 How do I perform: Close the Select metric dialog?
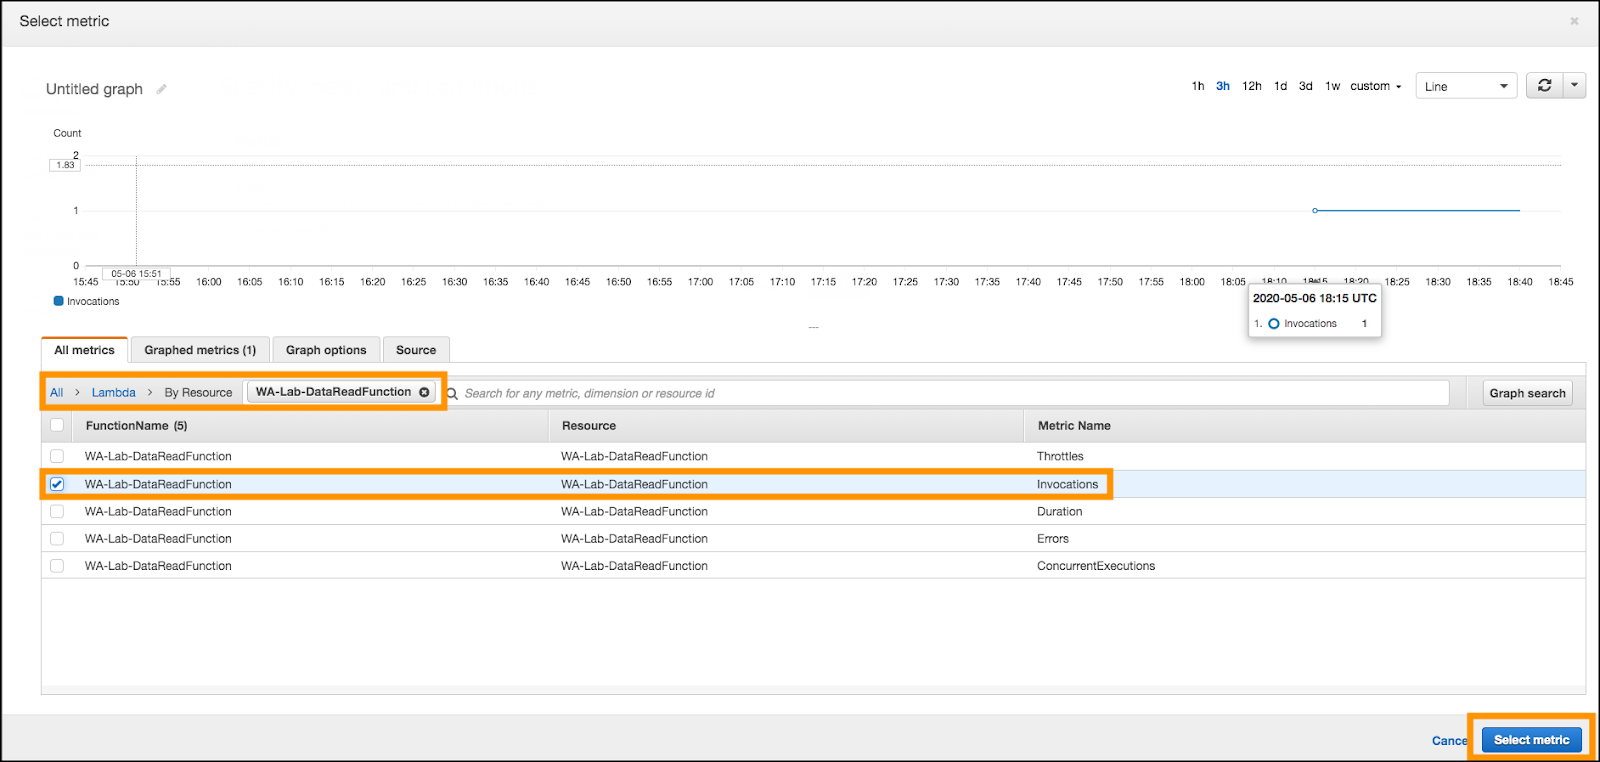1574,21
